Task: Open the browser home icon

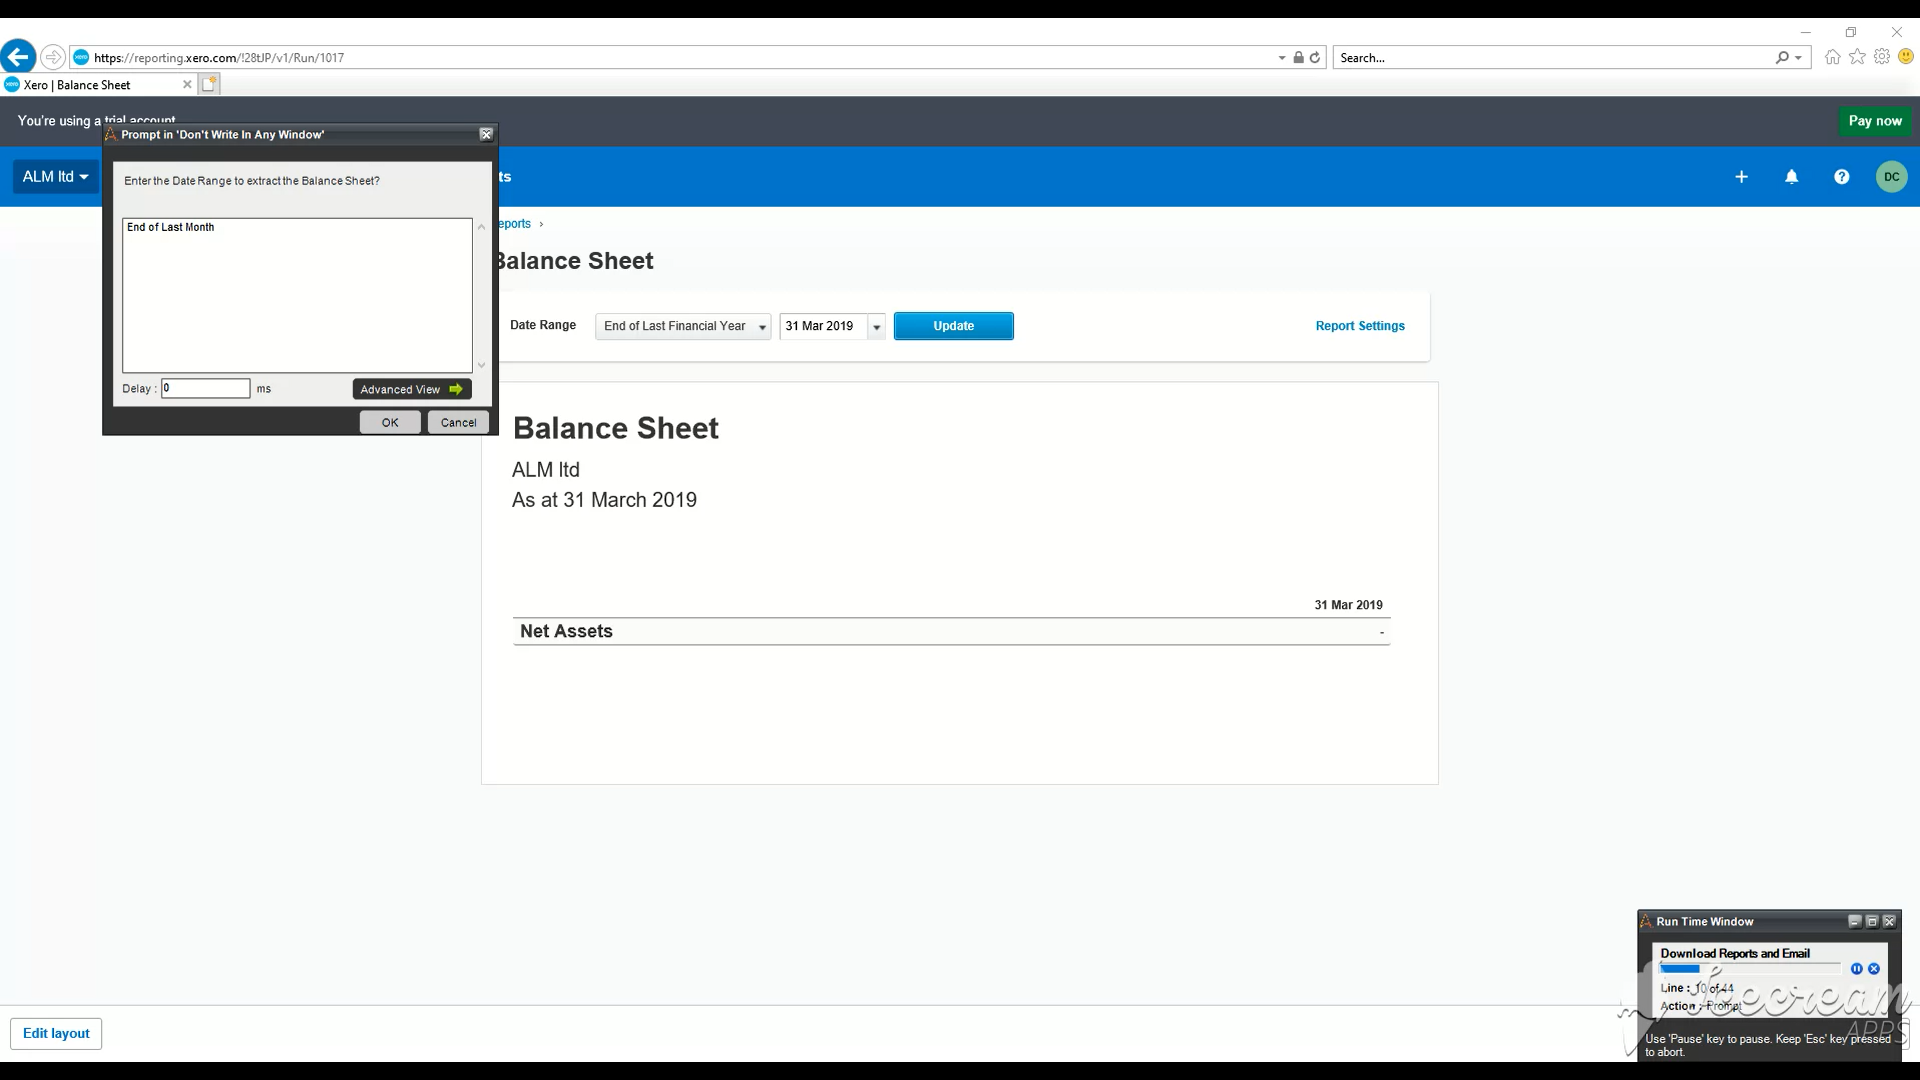Action: [1832, 57]
